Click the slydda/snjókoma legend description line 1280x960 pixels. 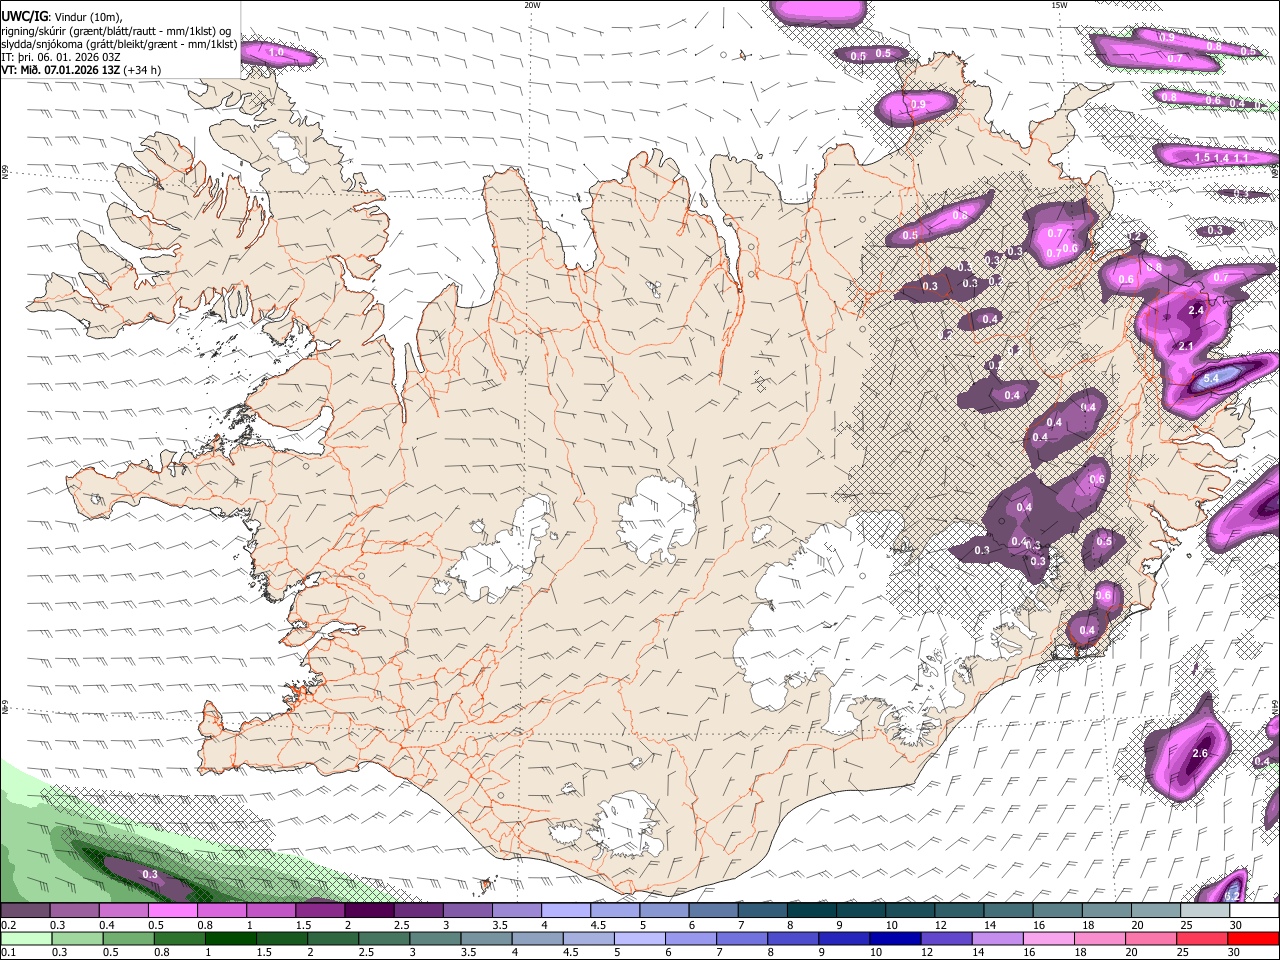pyautogui.click(x=119, y=44)
